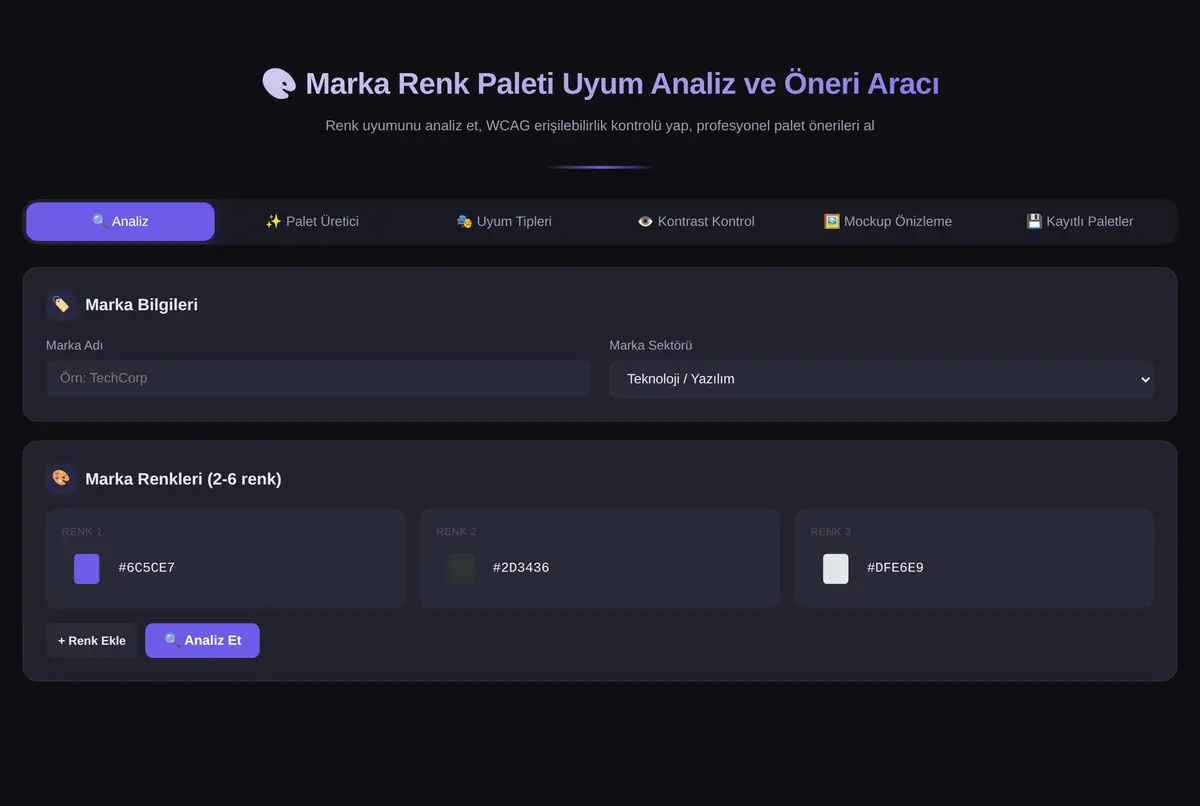Viewport: 1200px width, 806px height.
Task: Open the Renk 1 purple color swatch
Action: 87,568
